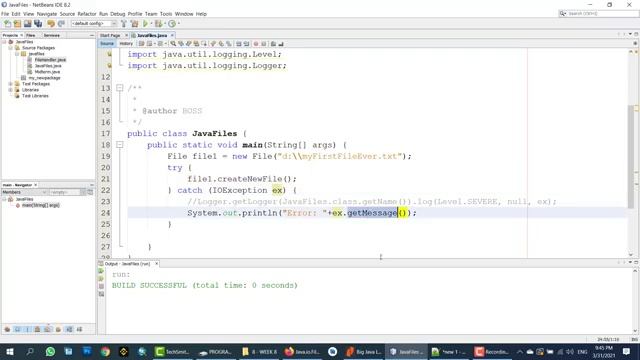The width and height of the screenshot is (640, 360).
Task: Click the ENG language indicator in system tray
Action: [582, 351]
